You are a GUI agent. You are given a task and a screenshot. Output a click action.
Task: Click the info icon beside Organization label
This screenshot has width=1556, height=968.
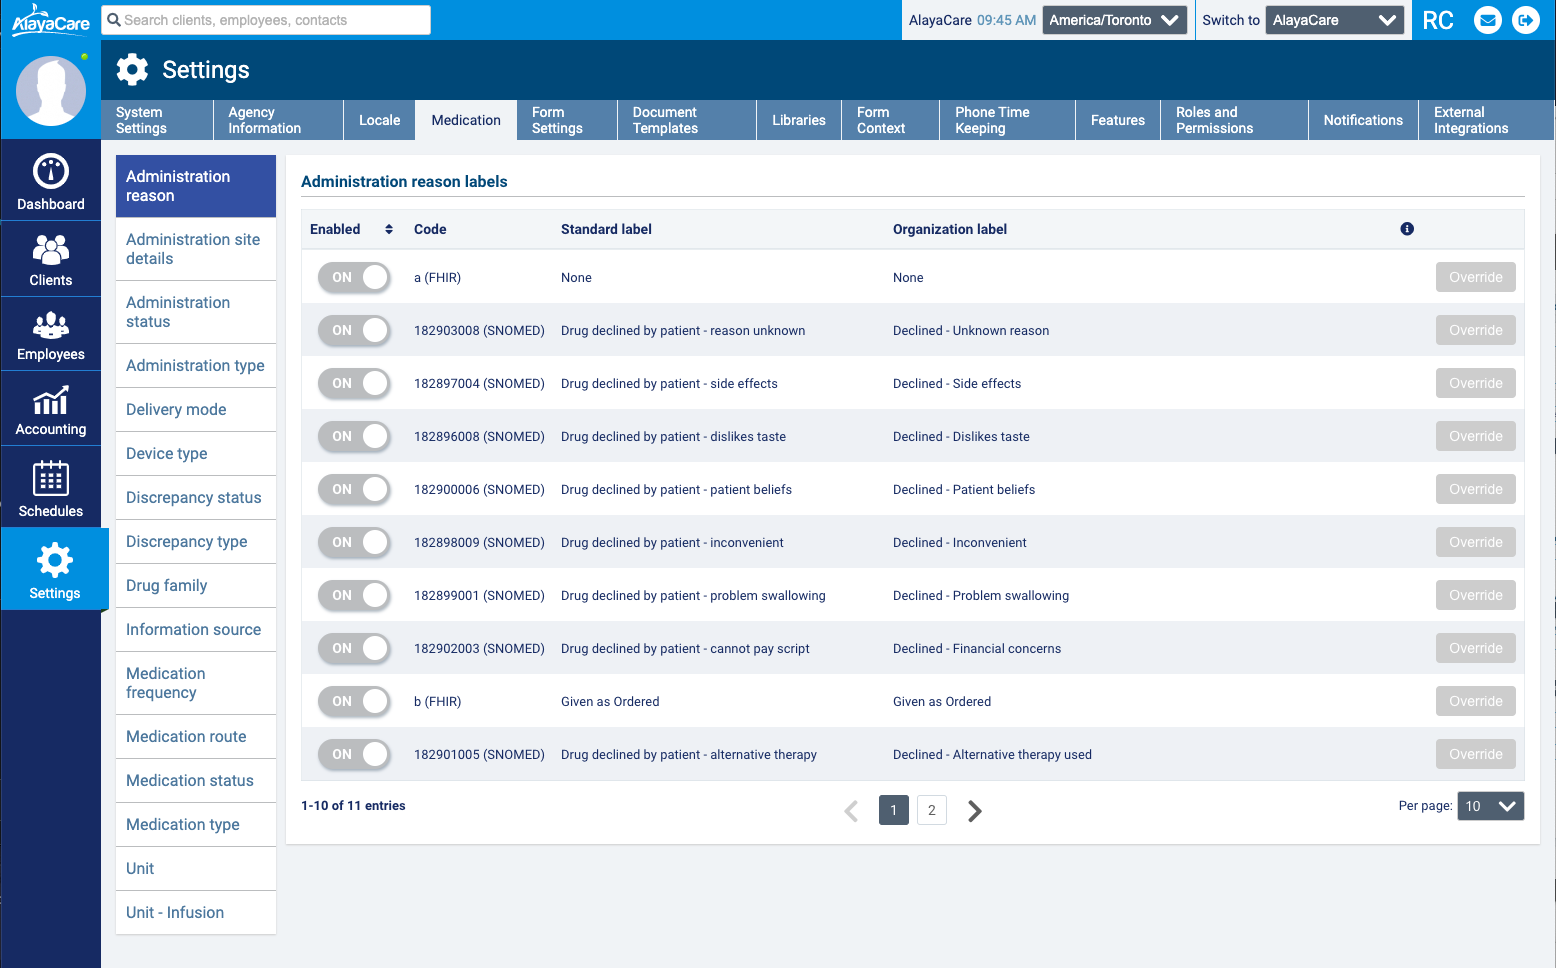coord(1407,229)
